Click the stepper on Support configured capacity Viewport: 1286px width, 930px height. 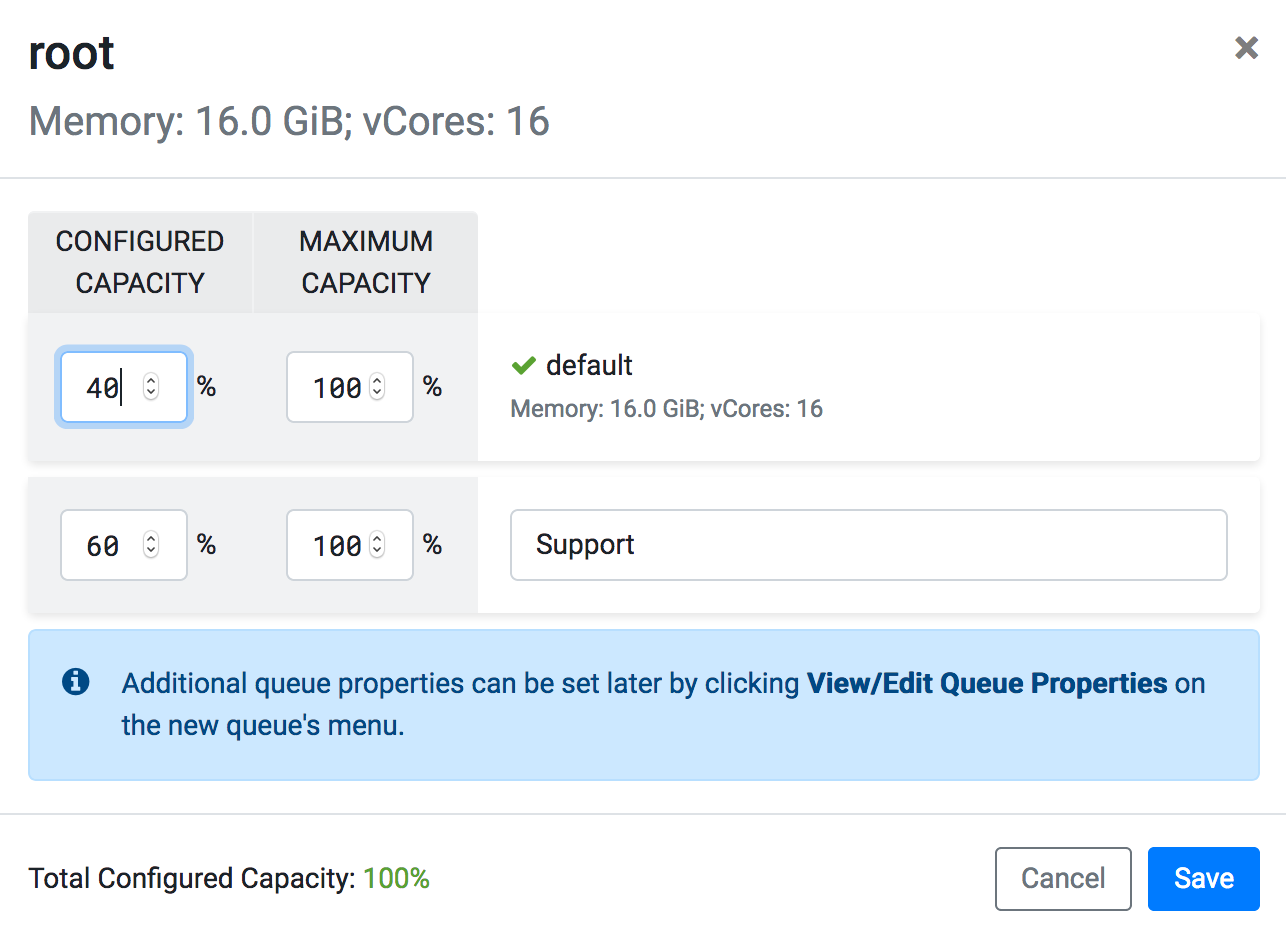(151, 545)
